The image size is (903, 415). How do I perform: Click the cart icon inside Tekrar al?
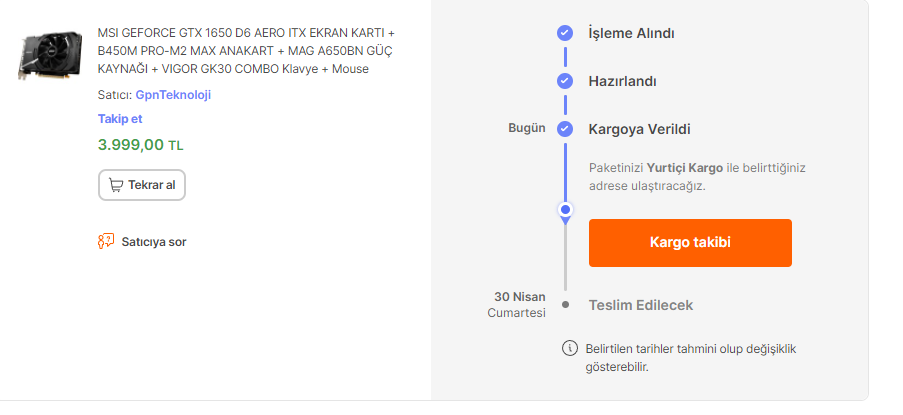pos(116,185)
